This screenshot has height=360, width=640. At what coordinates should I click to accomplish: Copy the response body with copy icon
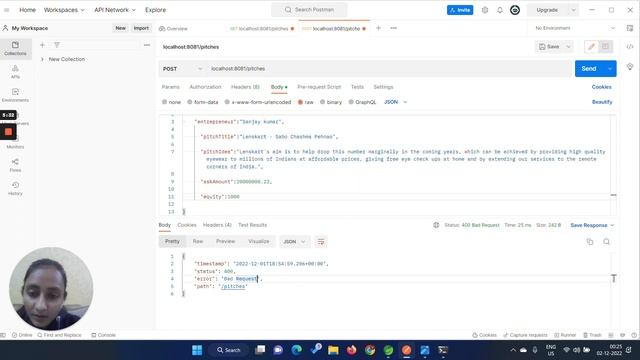[x=590, y=242]
